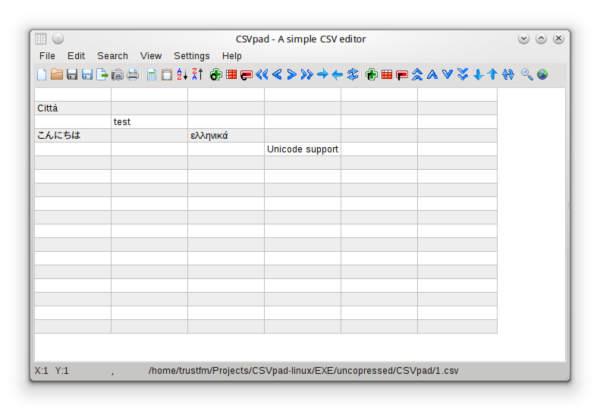Open the View menu
The height and width of the screenshot is (411, 600).
pos(151,56)
